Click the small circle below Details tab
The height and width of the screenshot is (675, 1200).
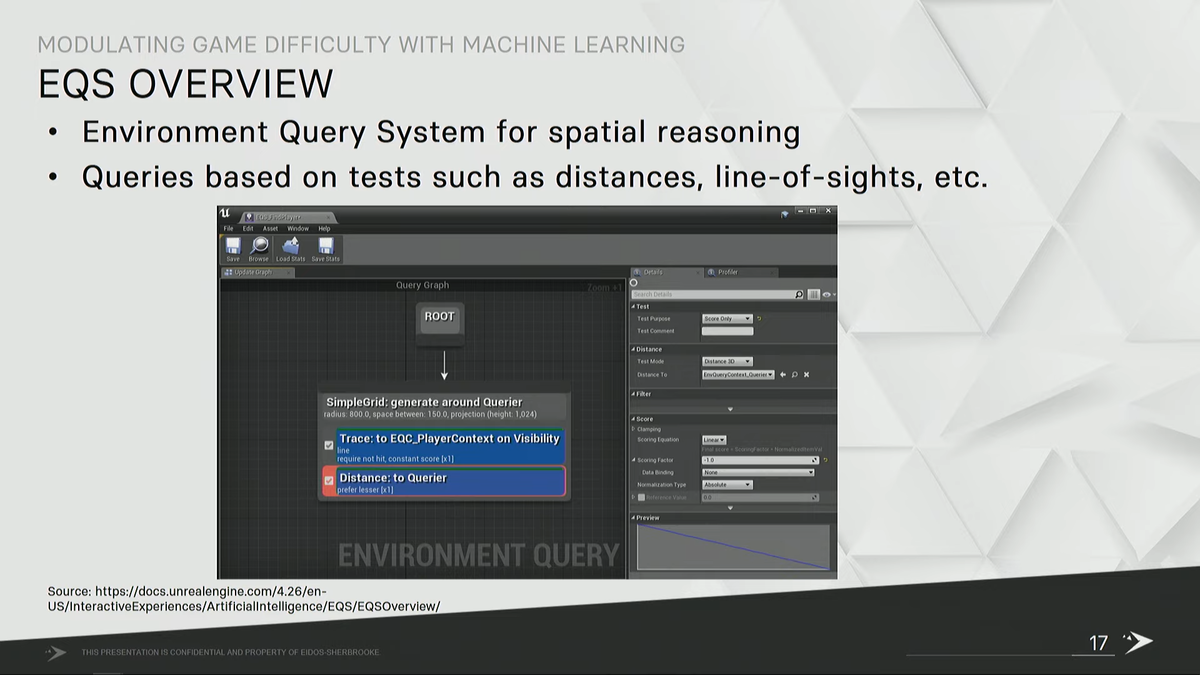(x=633, y=283)
